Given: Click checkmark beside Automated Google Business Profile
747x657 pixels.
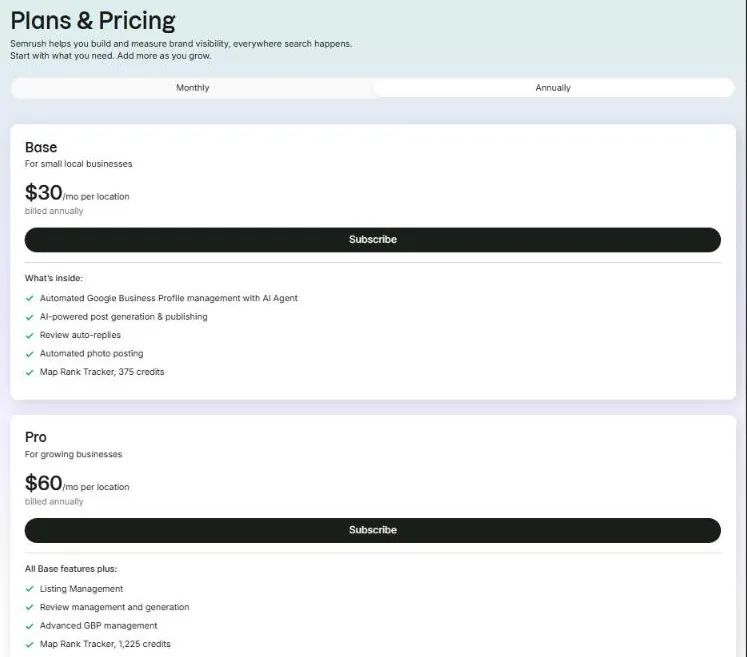Looking at the screenshot, I should 30,298.
